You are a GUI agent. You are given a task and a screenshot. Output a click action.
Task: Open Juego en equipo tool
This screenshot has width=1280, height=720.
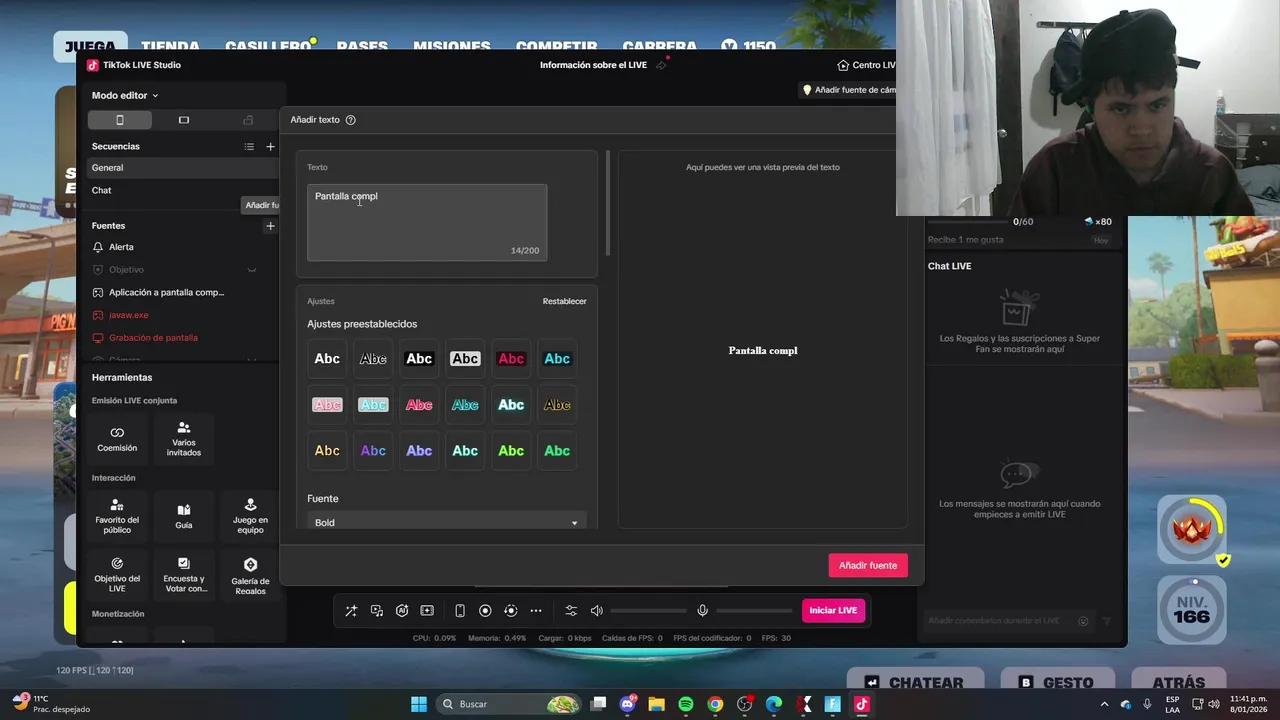pyautogui.click(x=250, y=515)
